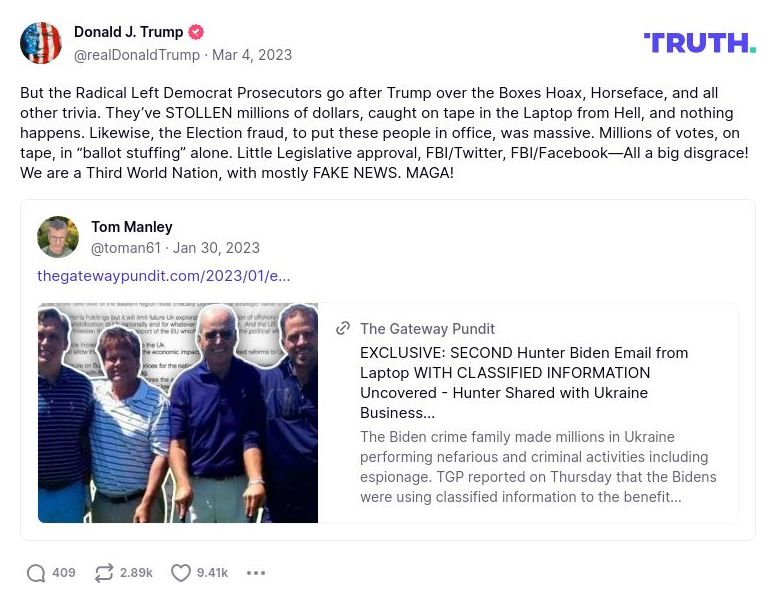Click the 9.41k likes count
777x603 pixels.
212,573
